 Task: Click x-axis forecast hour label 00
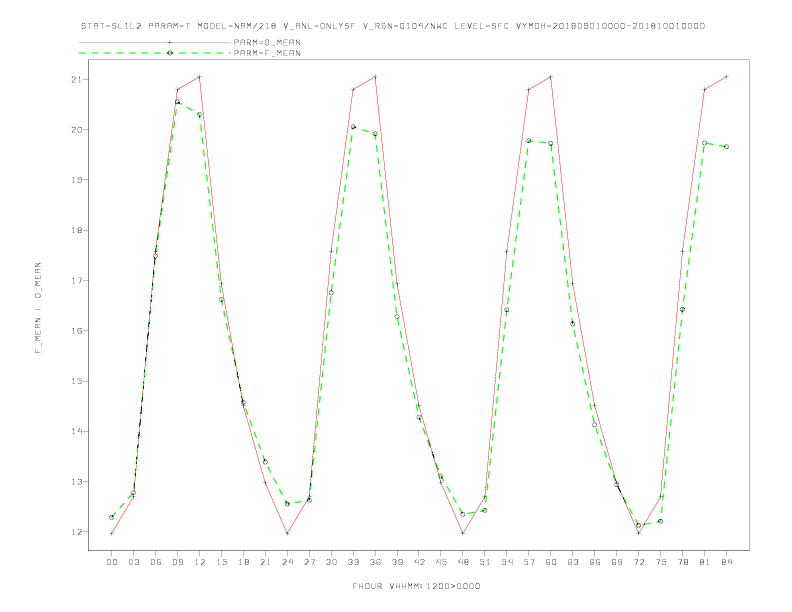tap(112, 562)
